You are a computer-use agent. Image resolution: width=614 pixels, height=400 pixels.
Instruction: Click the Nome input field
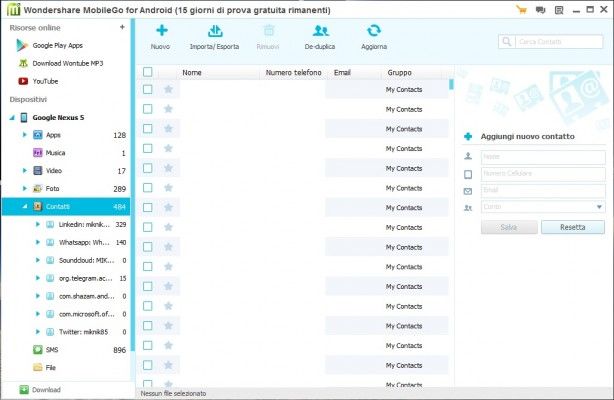(543, 157)
